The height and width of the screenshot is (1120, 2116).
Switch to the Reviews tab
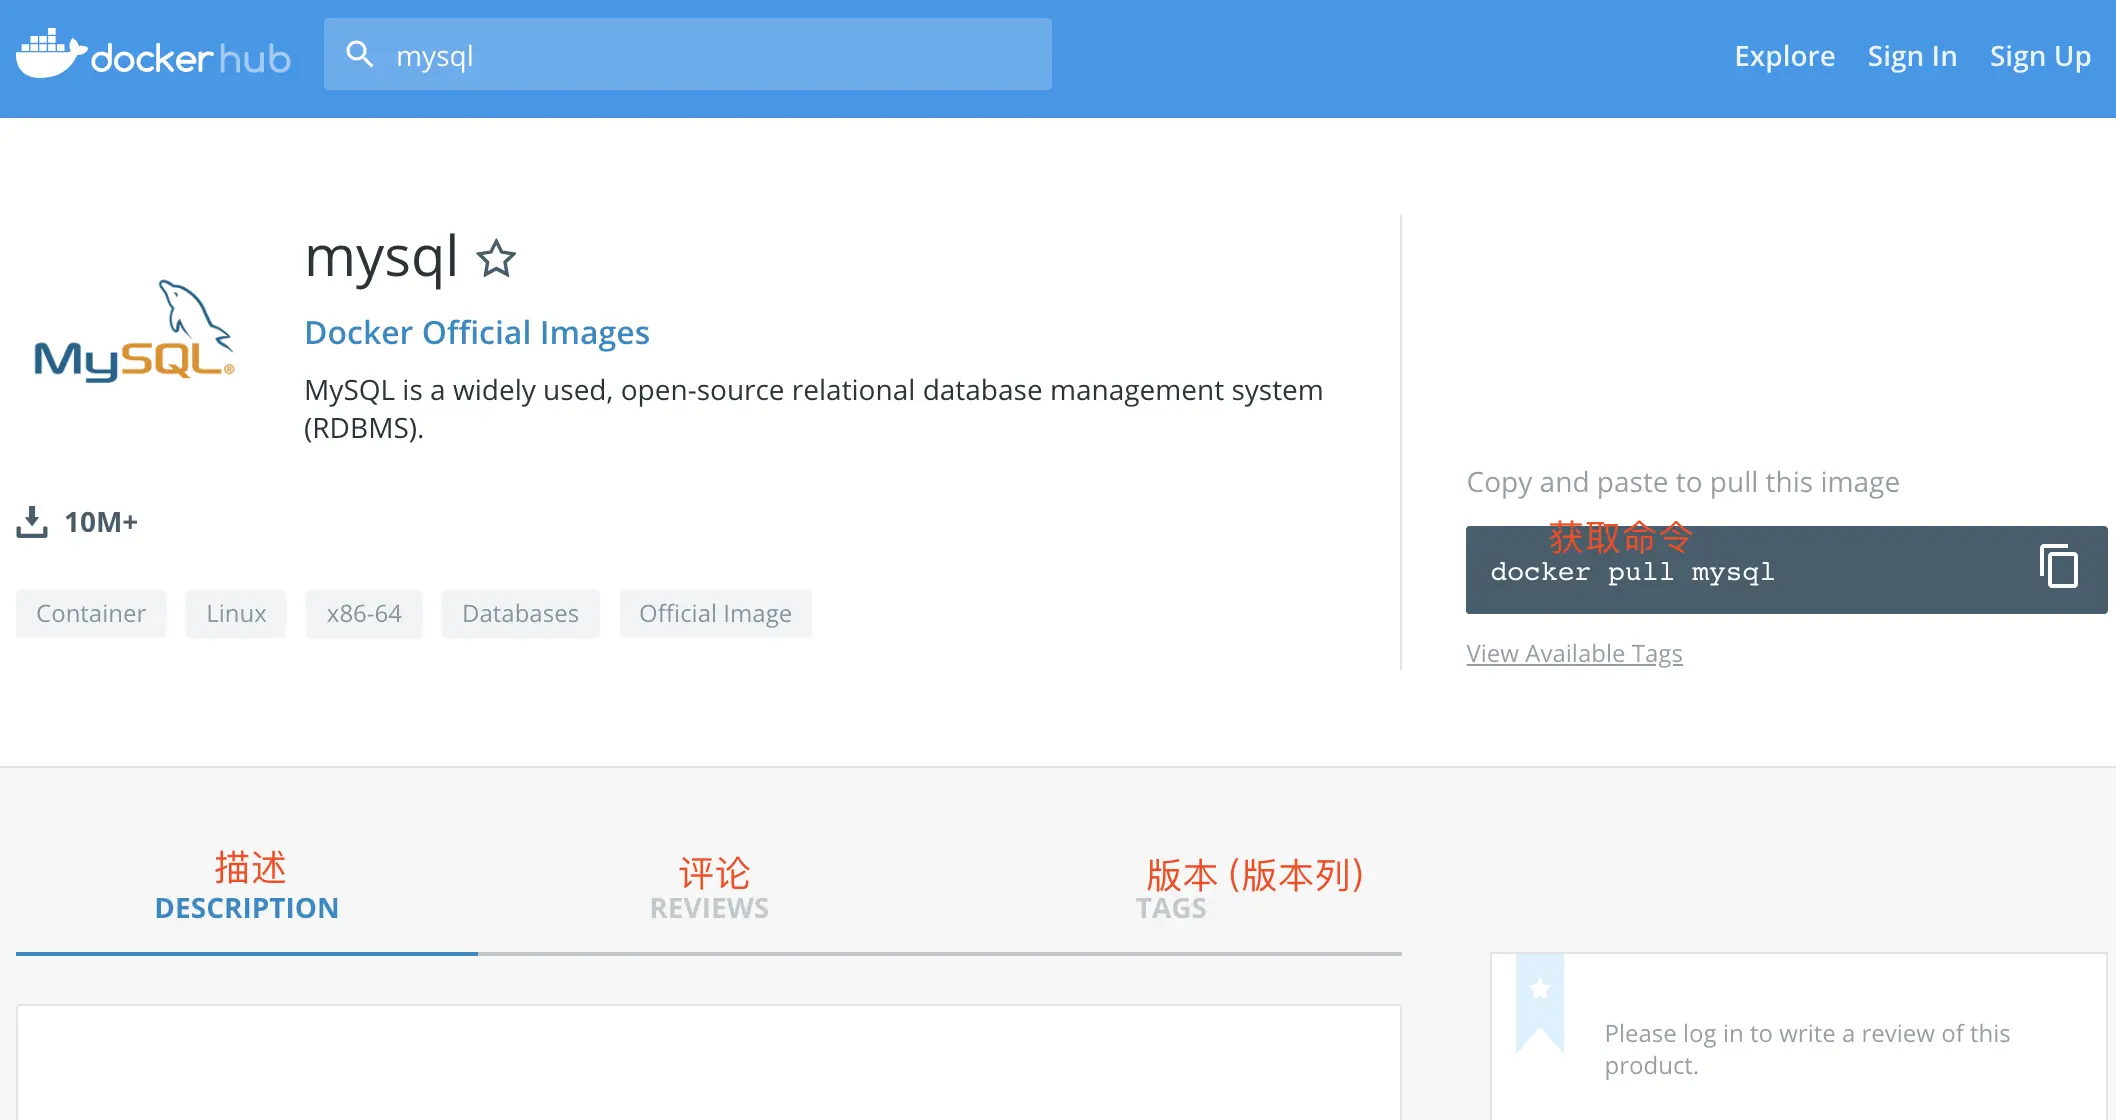pos(709,907)
